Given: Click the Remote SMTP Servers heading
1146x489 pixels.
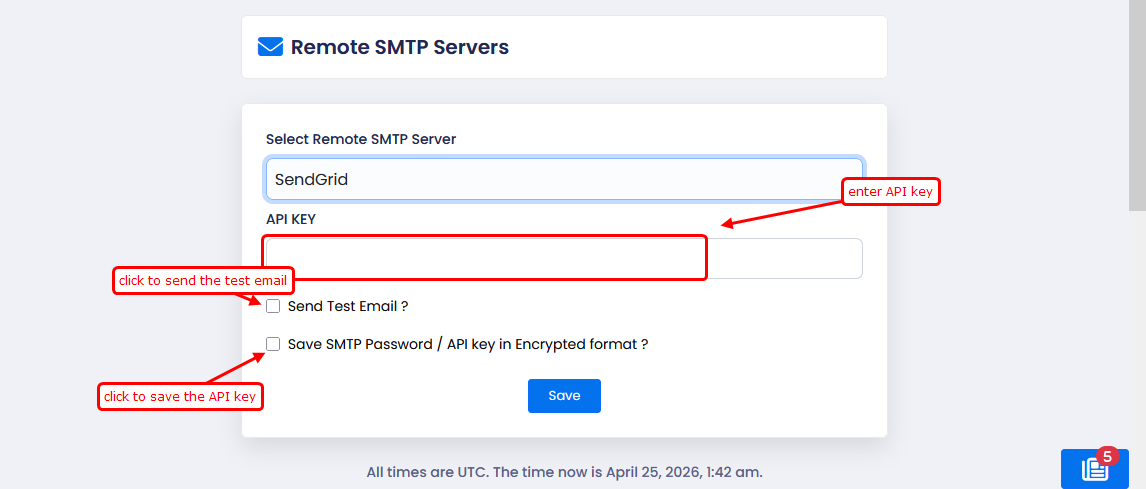Looking at the screenshot, I should click(399, 47).
